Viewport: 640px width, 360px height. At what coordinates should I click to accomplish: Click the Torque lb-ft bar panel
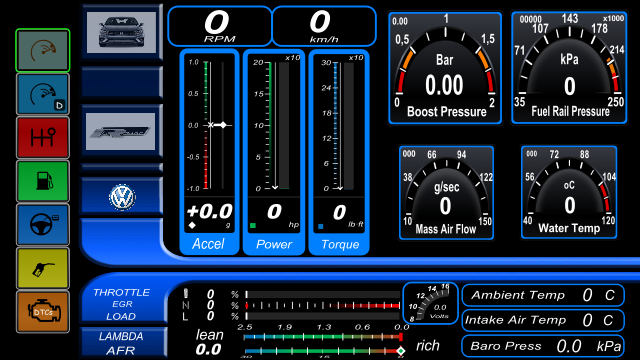coord(339,152)
